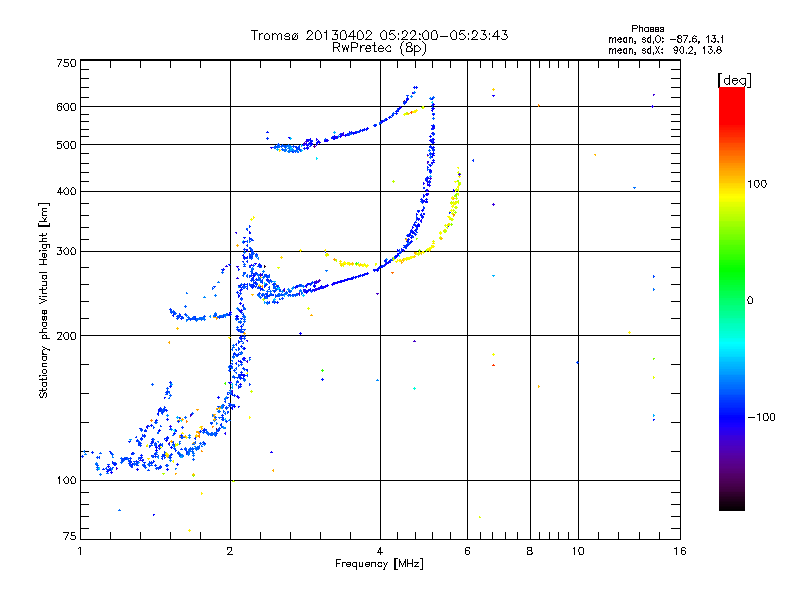800x600 pixels.
Task: Click the 'RwPretec (8p)' subtitle
Action: (x=379, y=48)
